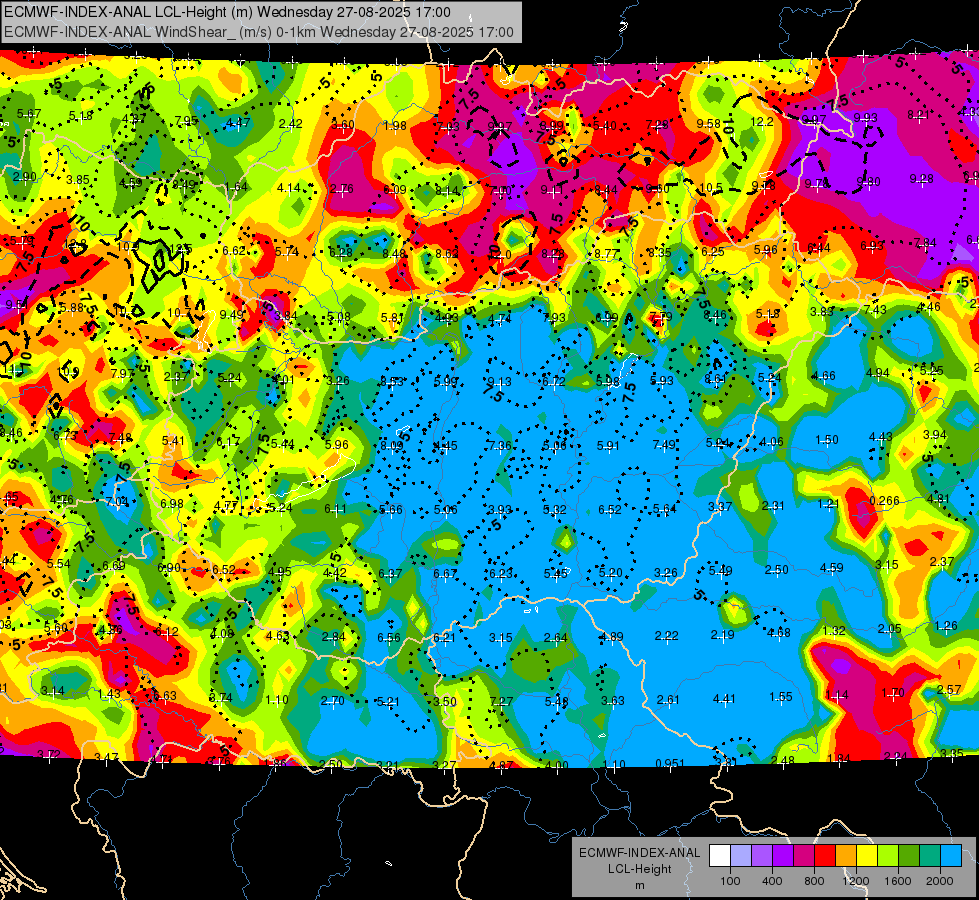Click the 800 tick label in legend
979x900 pixels.
click(814, 881)
